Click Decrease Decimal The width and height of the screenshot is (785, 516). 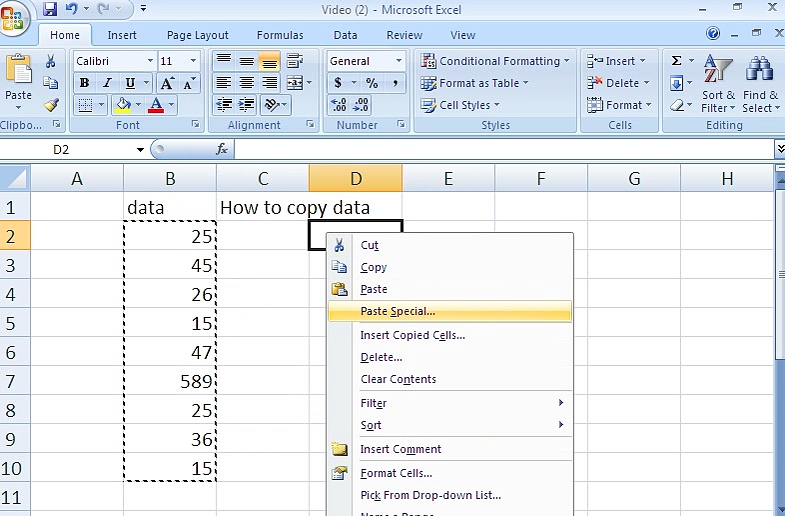[x=361, y=105]
